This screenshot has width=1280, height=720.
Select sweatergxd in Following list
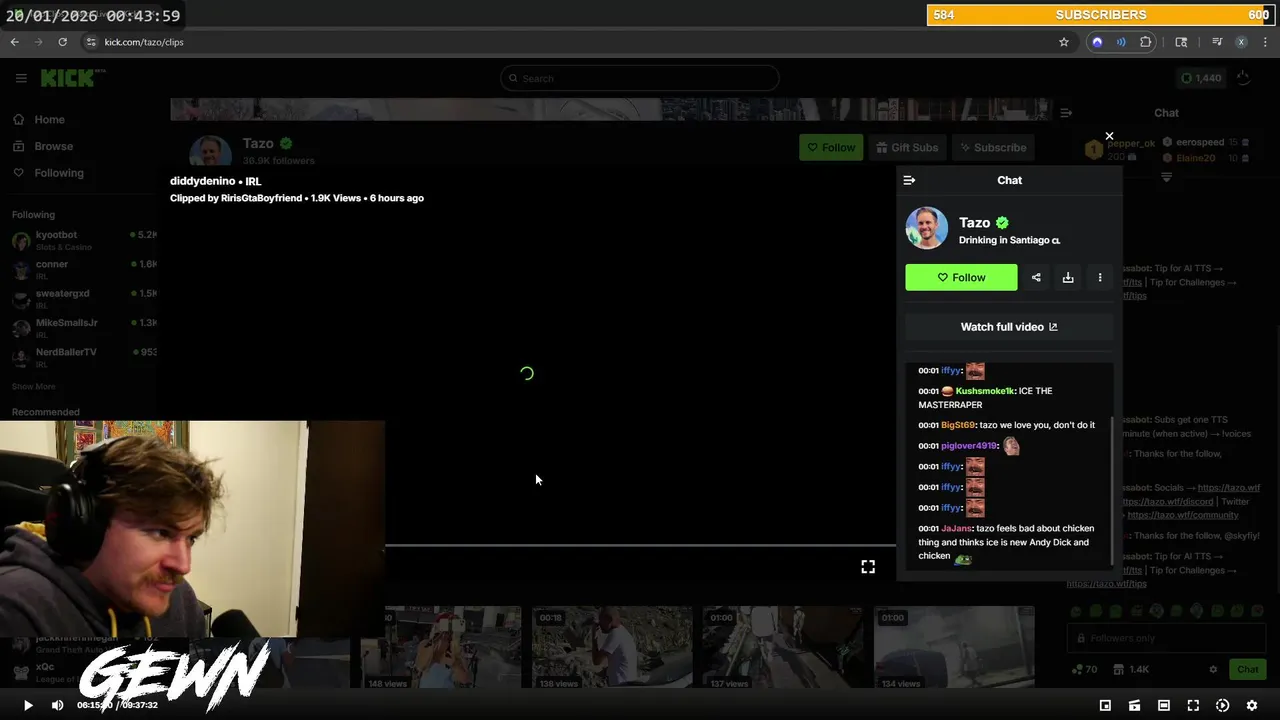[84, 298]
